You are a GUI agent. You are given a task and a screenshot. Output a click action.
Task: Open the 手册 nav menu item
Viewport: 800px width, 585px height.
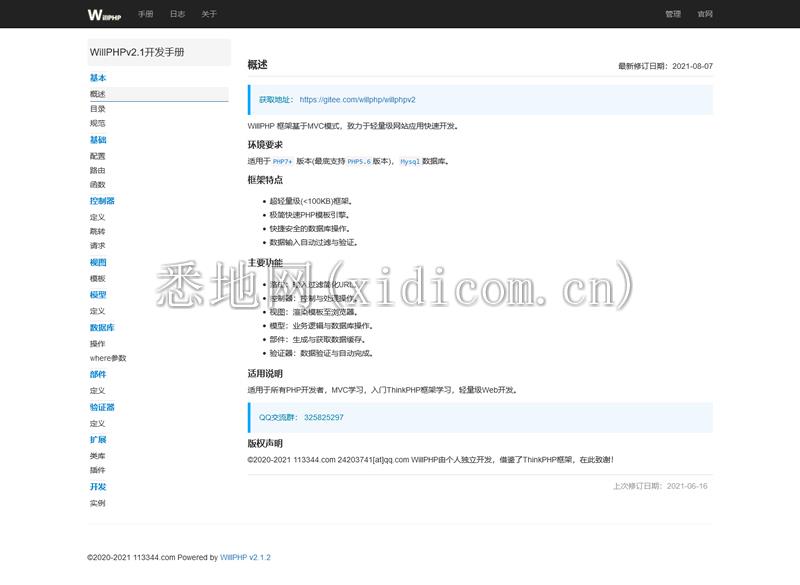145,14
